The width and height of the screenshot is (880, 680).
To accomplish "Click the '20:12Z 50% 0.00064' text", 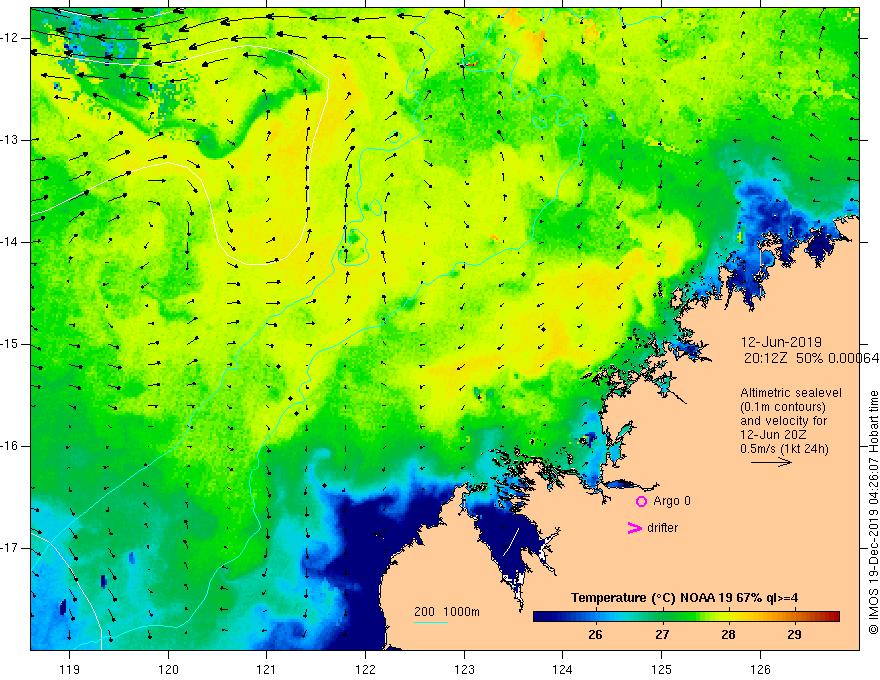I will [x=811, y=358].
